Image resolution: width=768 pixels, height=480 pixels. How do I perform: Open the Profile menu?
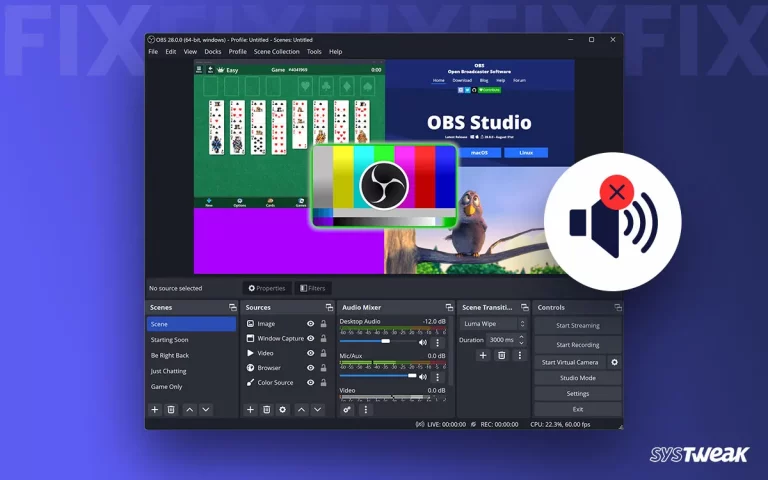(x=238, y=51)
